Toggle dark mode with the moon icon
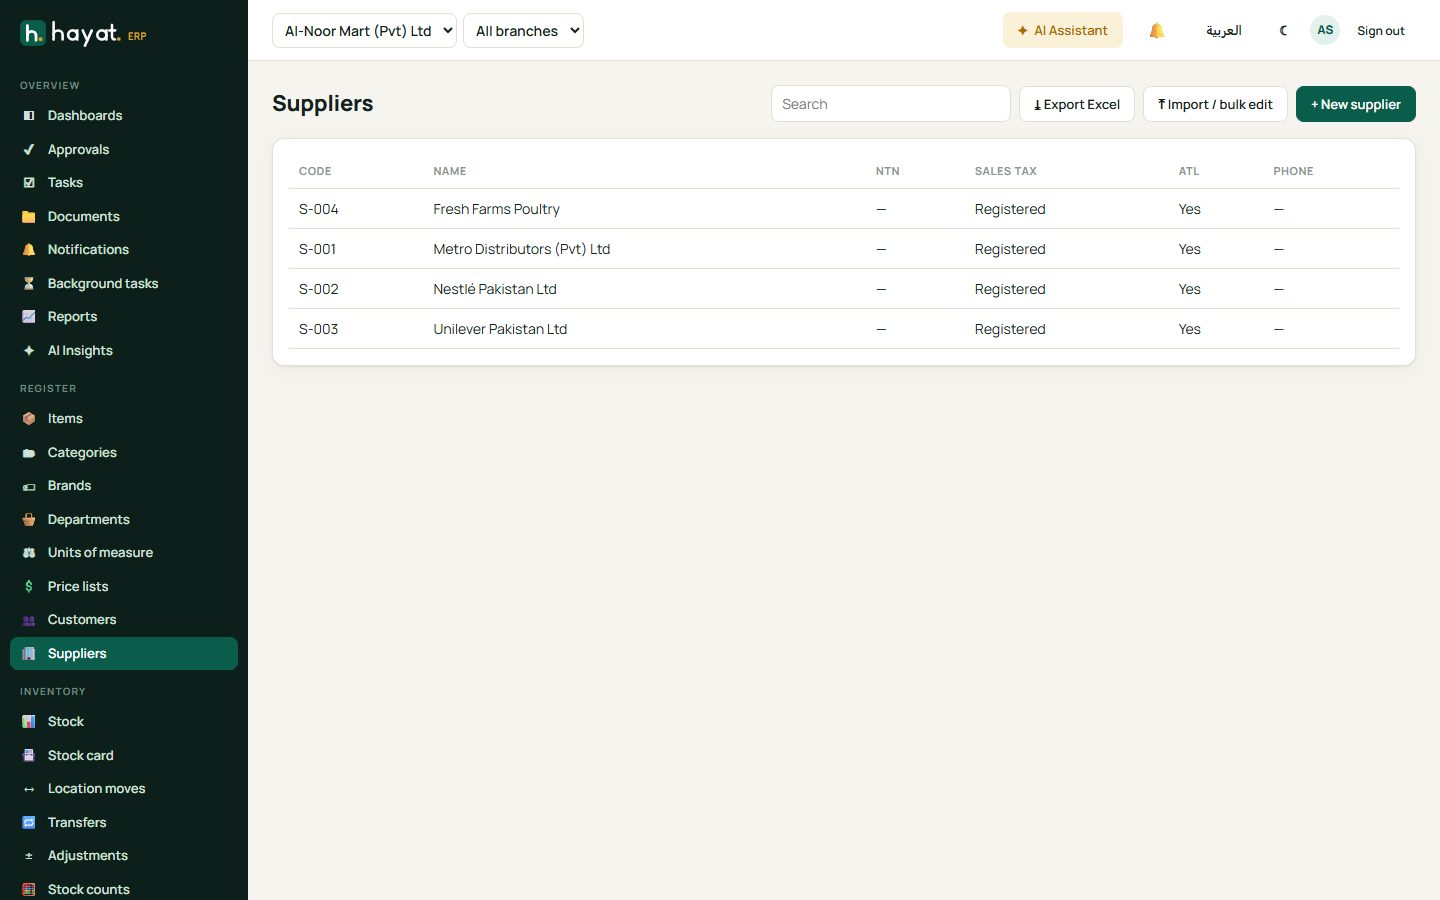 tap(1283, 31)
